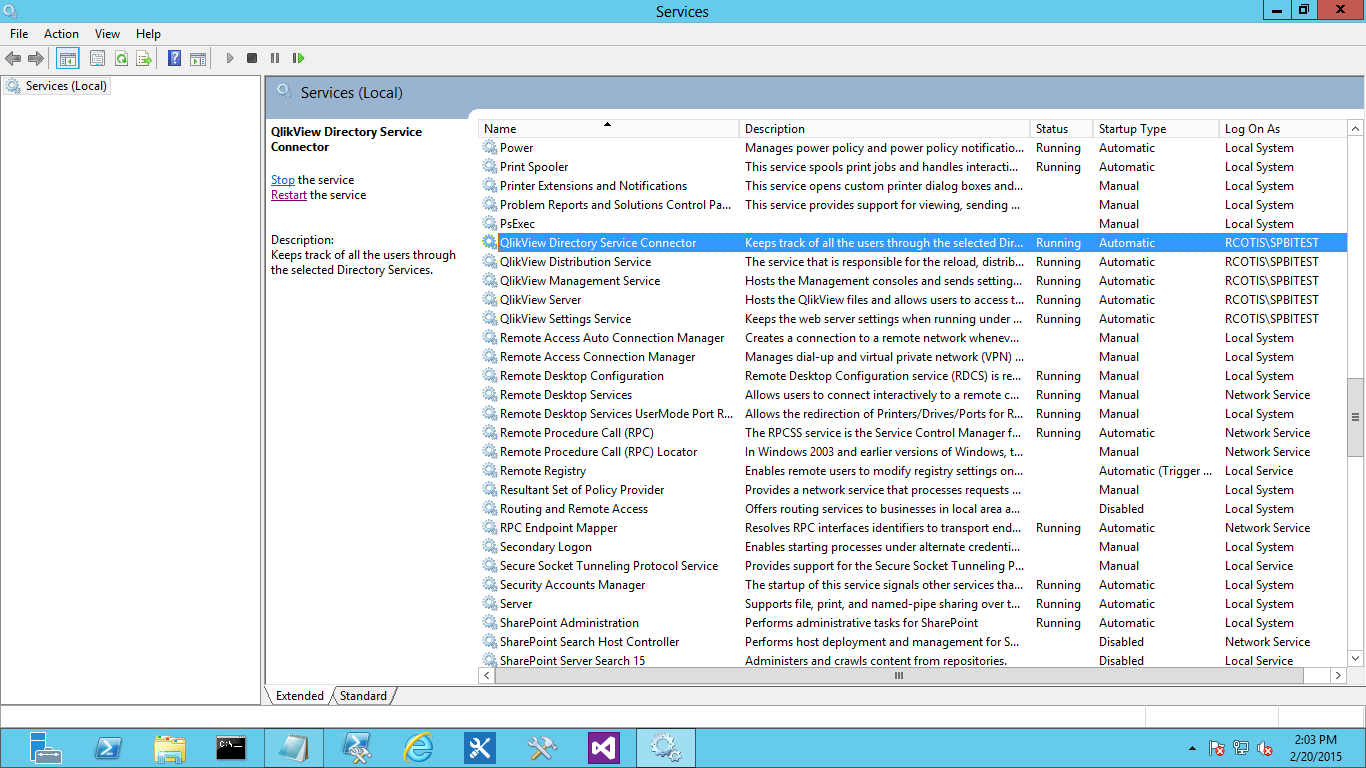Click the vertical scrollbar up arrow
Screen dimensions: 1366x768
tap(1356, 129)
